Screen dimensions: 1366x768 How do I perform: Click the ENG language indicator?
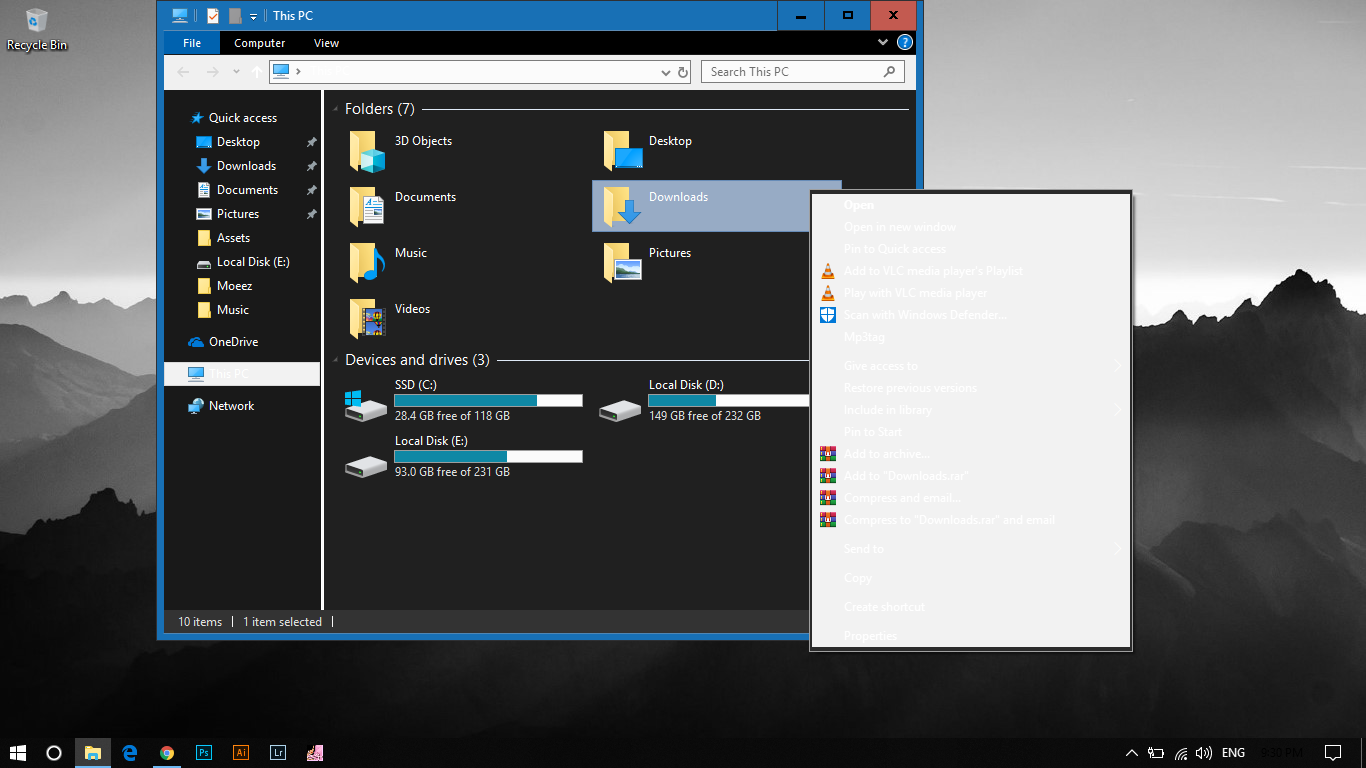pyautogui.click(x=1234, y=752)
